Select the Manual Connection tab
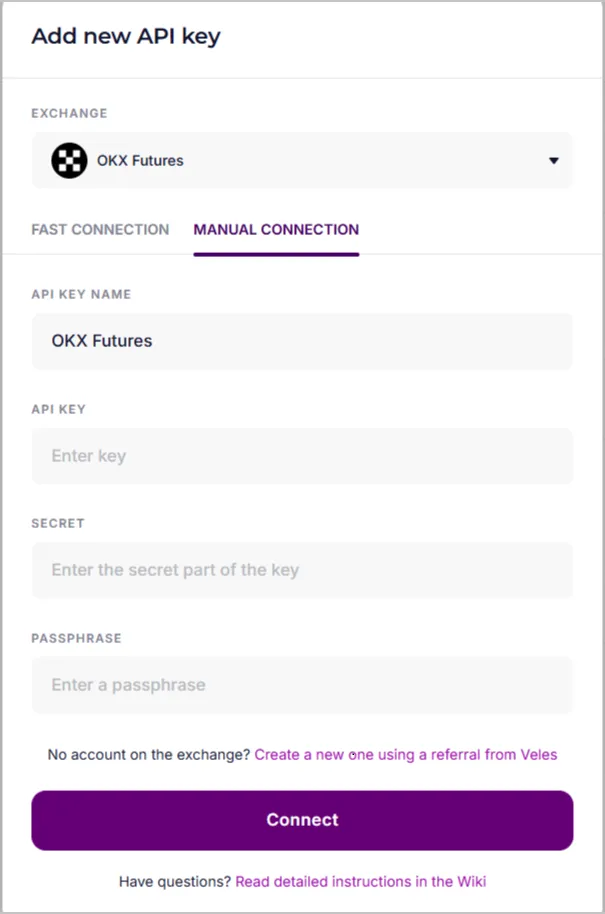The height and width of the screenshot is (914, 605). pos(276,229)
